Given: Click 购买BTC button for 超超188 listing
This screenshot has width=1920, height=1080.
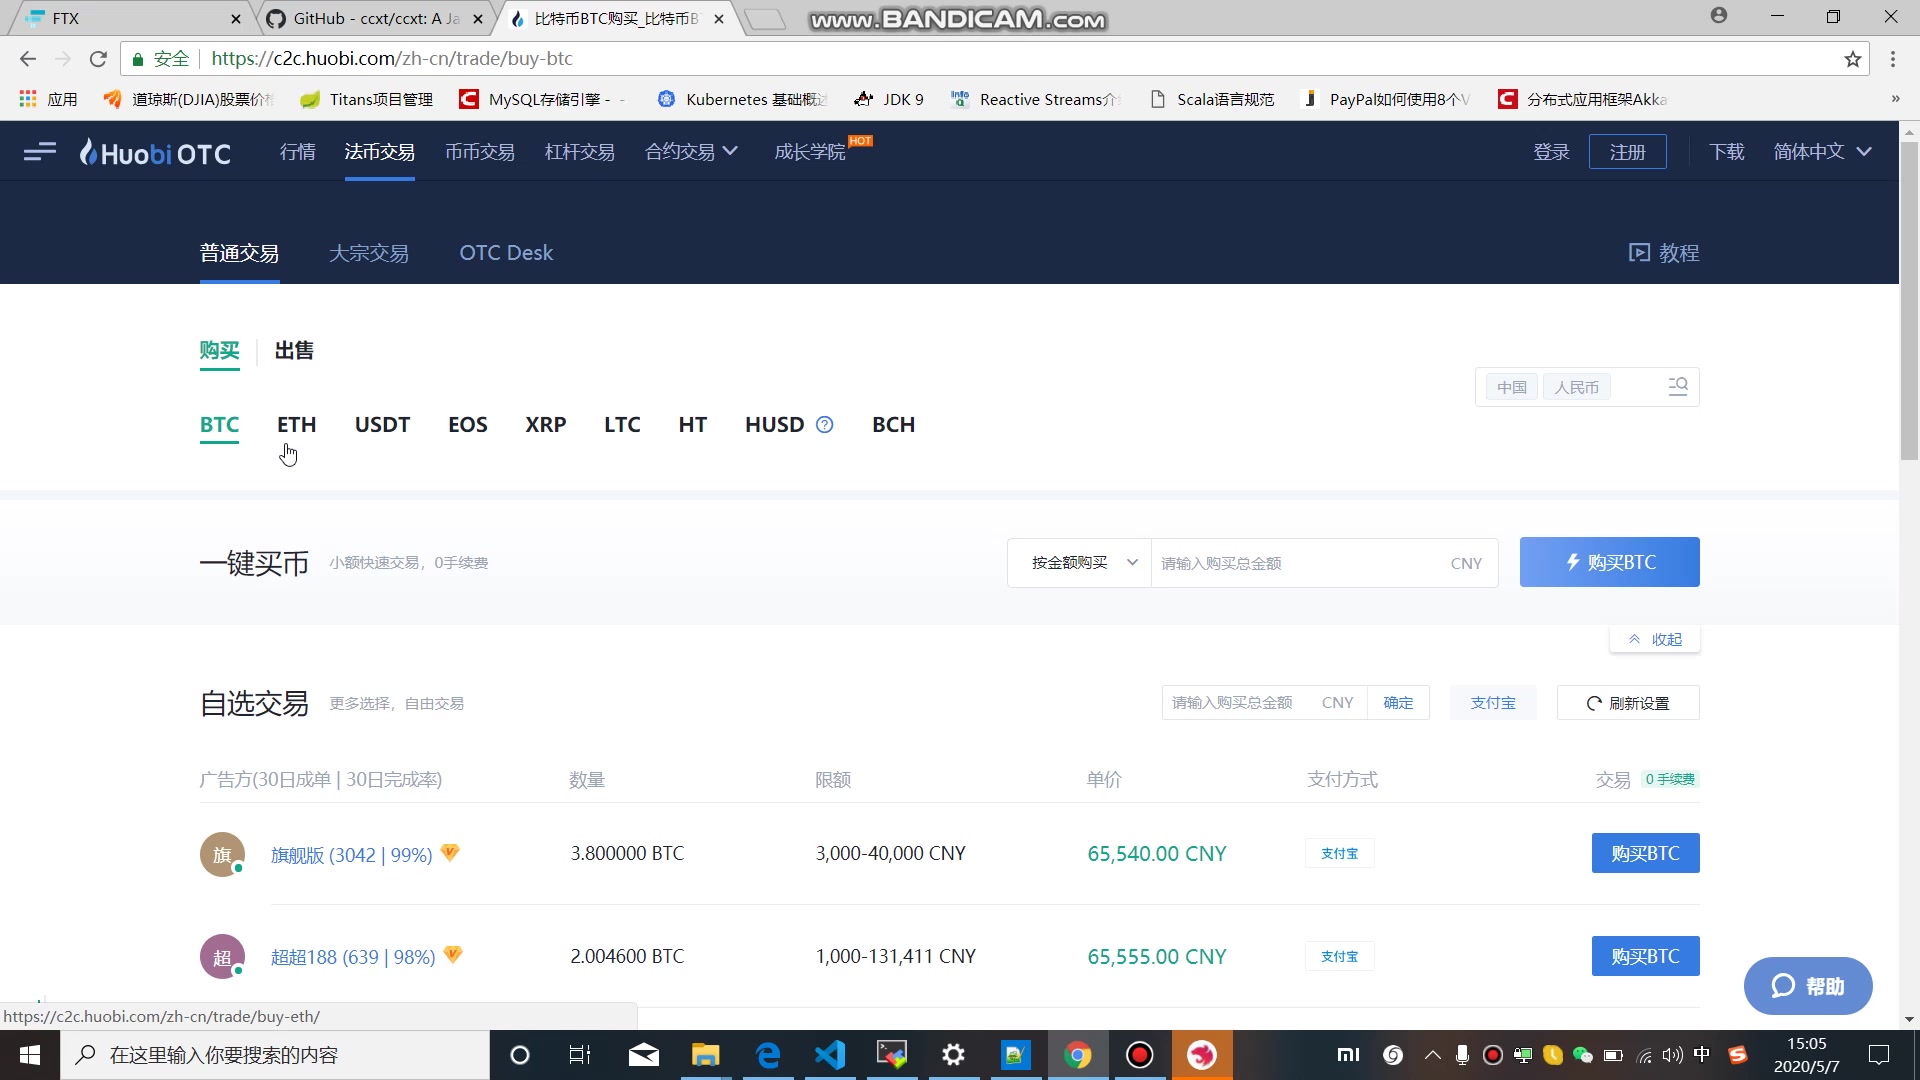Looking at the screenshot, I should coord(1646,956).
